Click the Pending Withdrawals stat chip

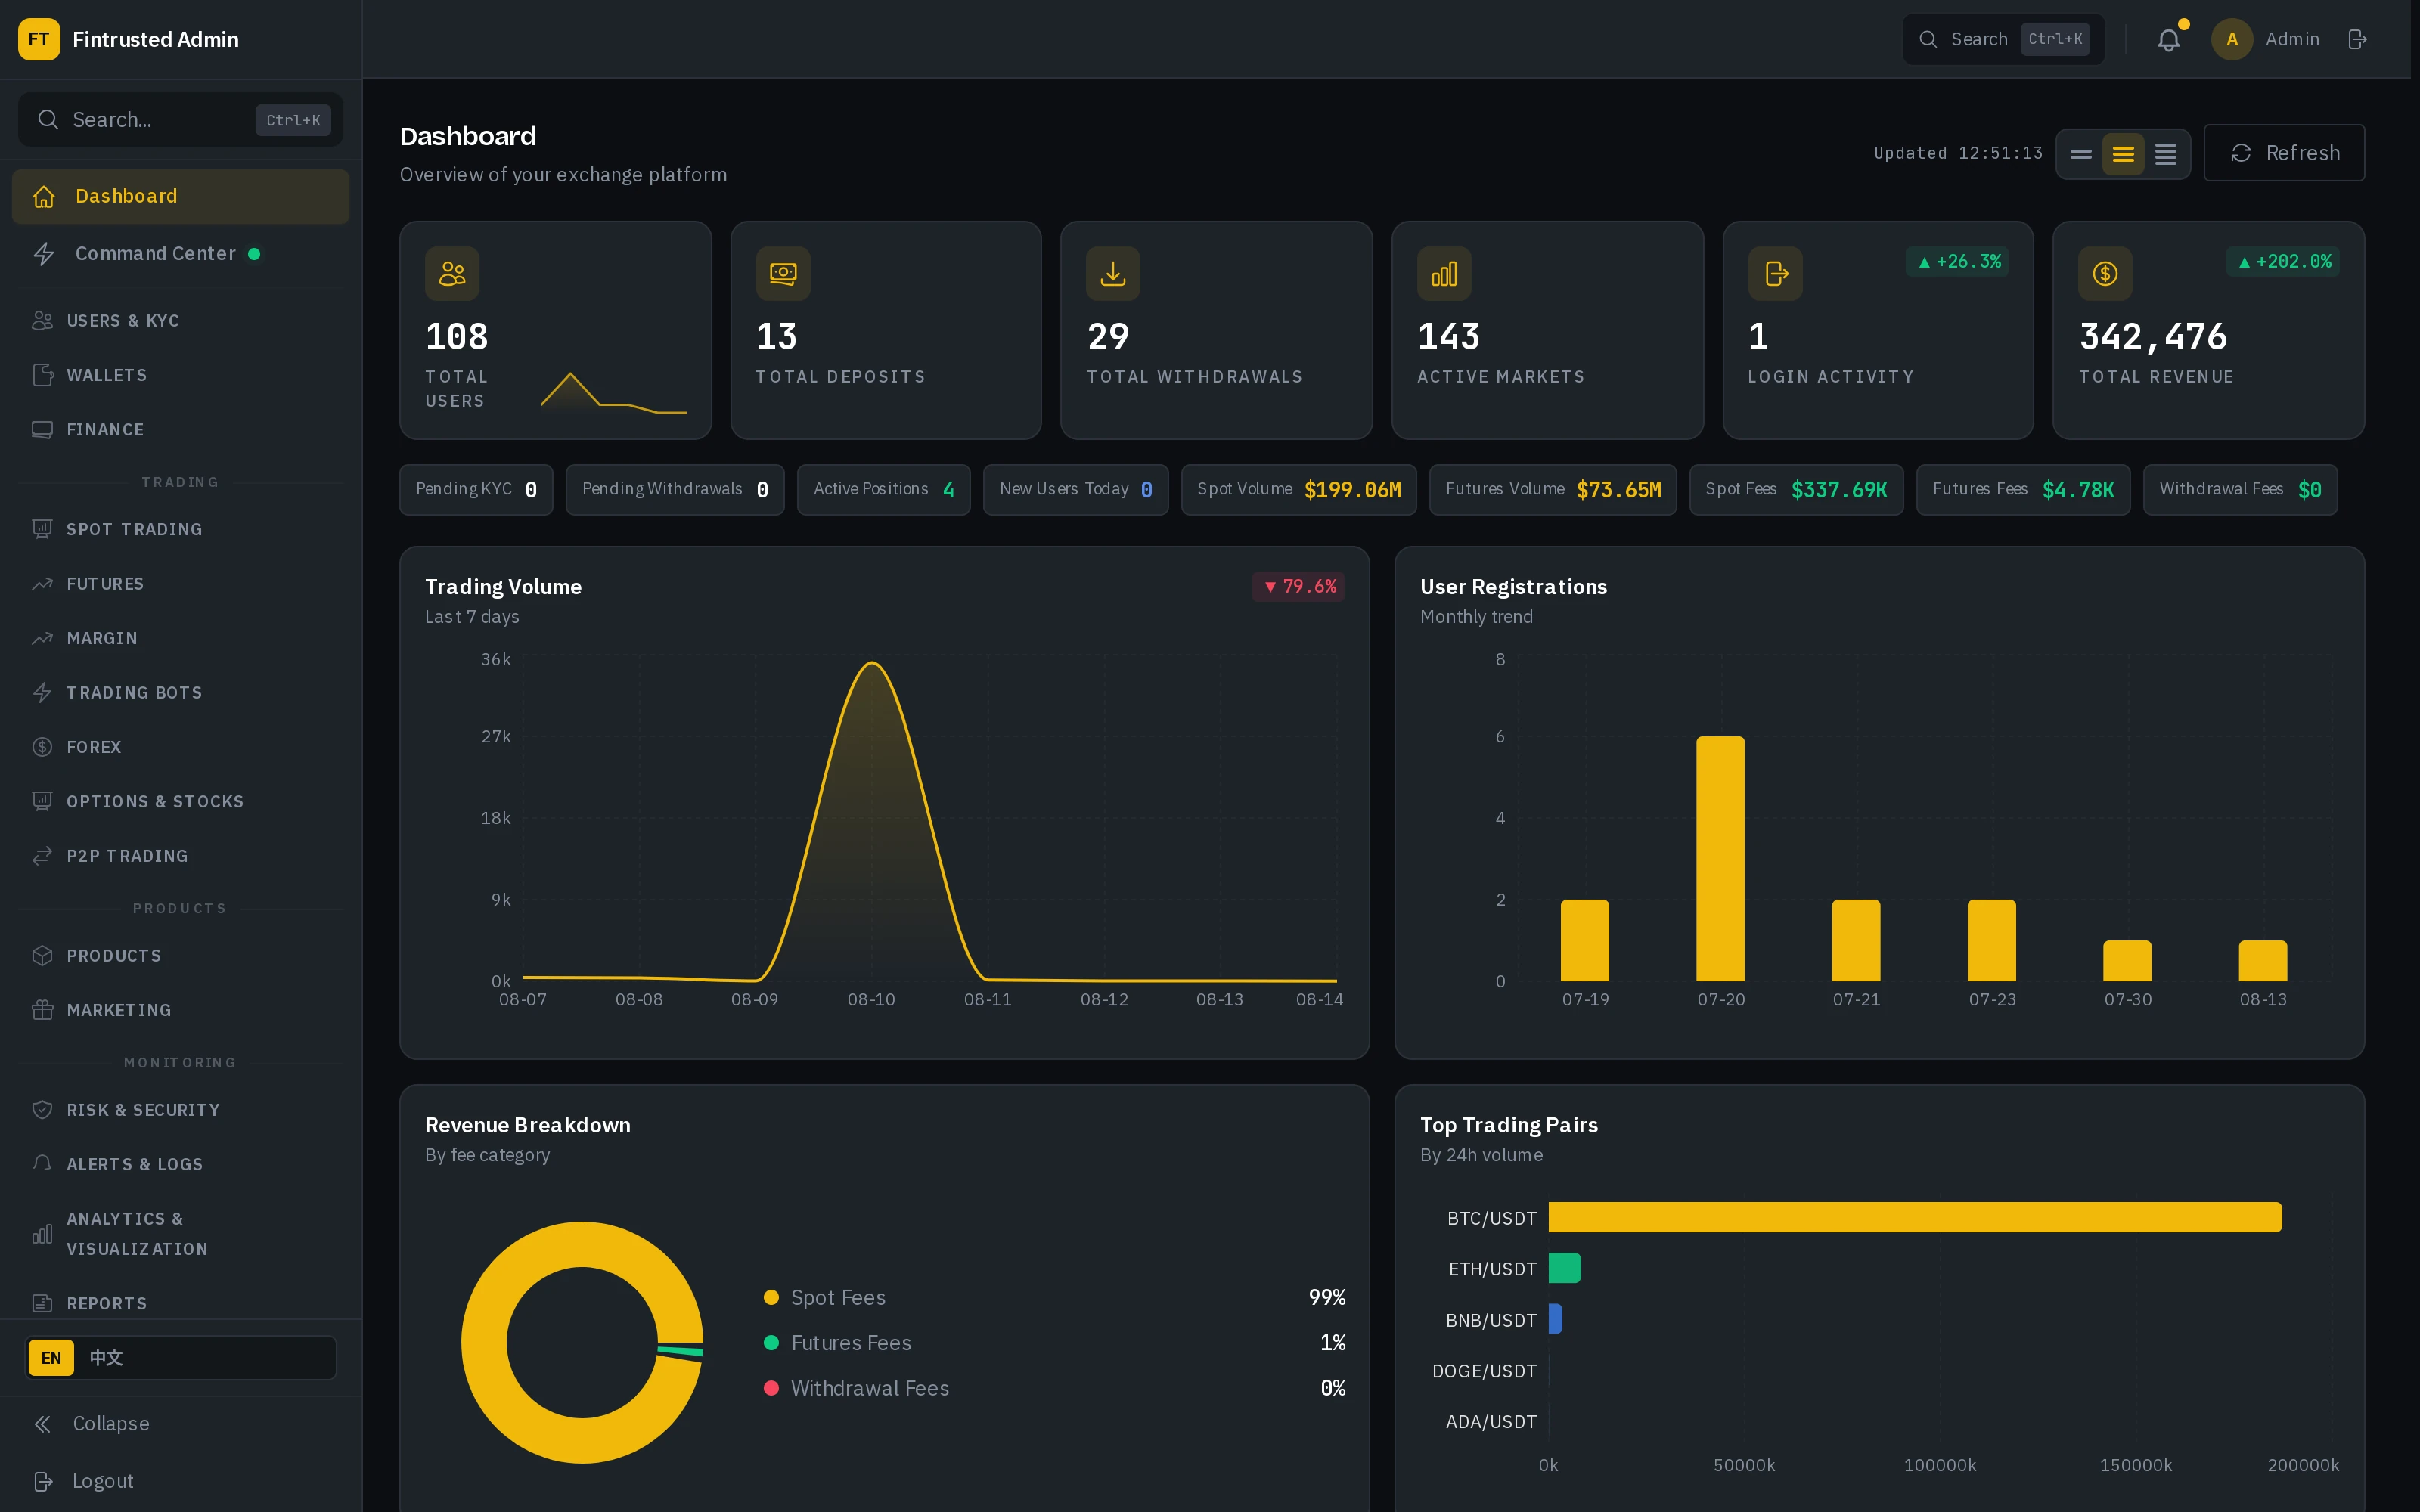[x=675, y=490]
